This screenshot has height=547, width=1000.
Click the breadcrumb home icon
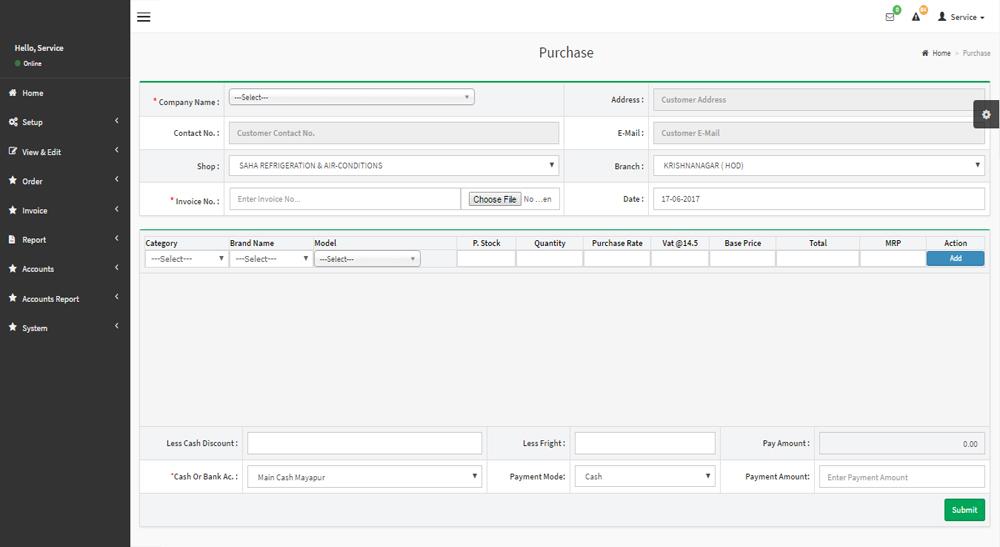(x=925, y=53)
